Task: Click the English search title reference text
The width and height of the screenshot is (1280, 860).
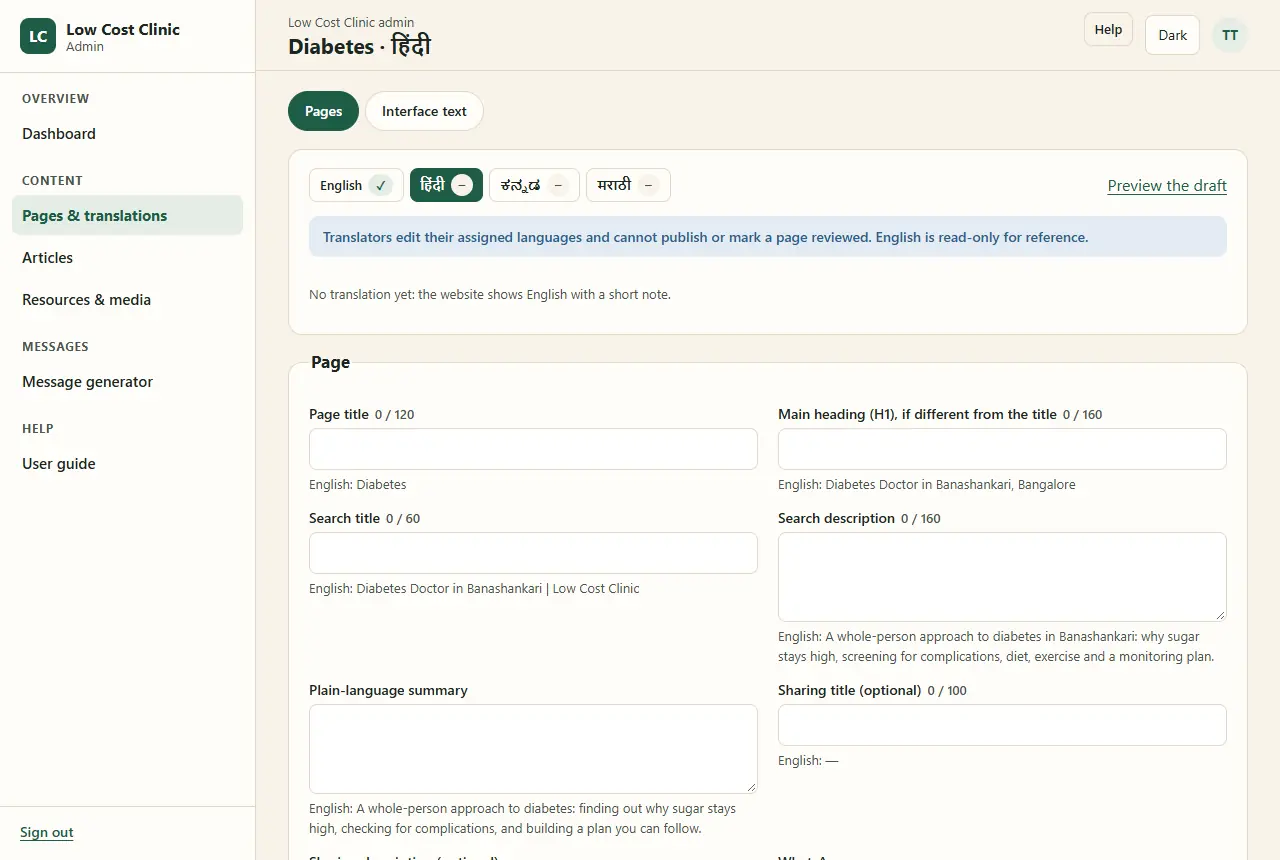Action: (474, 589)
